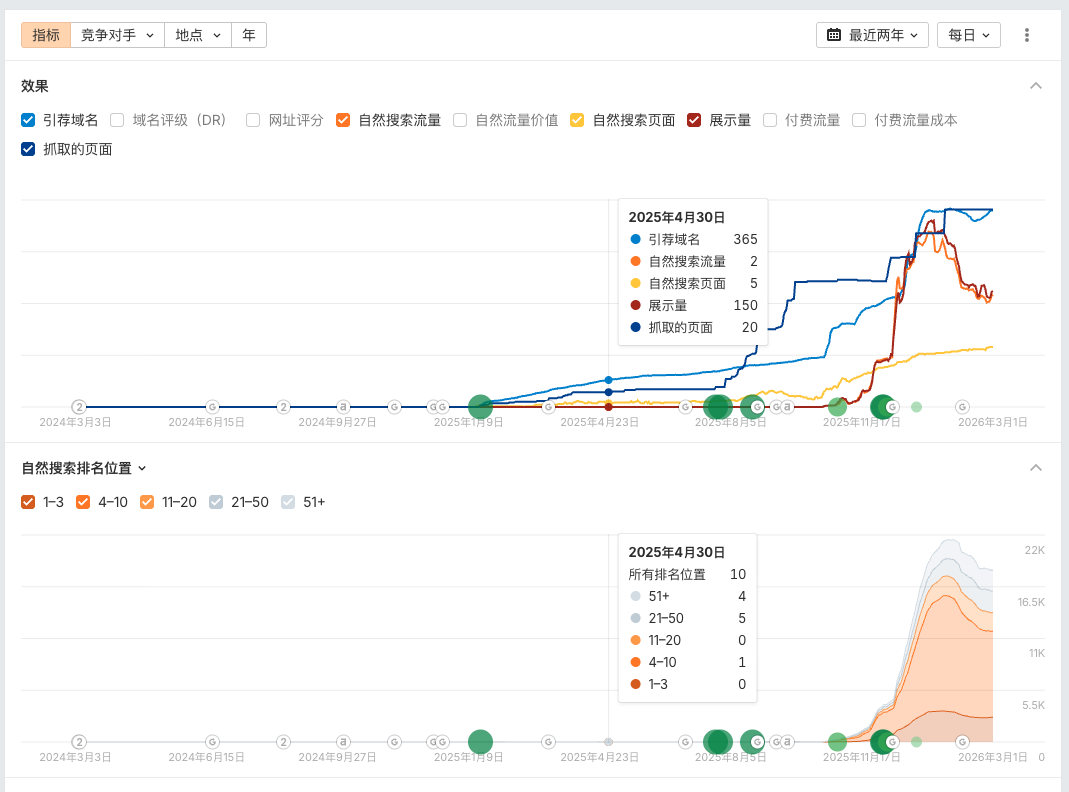This screenshot has width=1069, height=792.
Task: Enable the 网址评分 checkbox
Action: (253, 120)
